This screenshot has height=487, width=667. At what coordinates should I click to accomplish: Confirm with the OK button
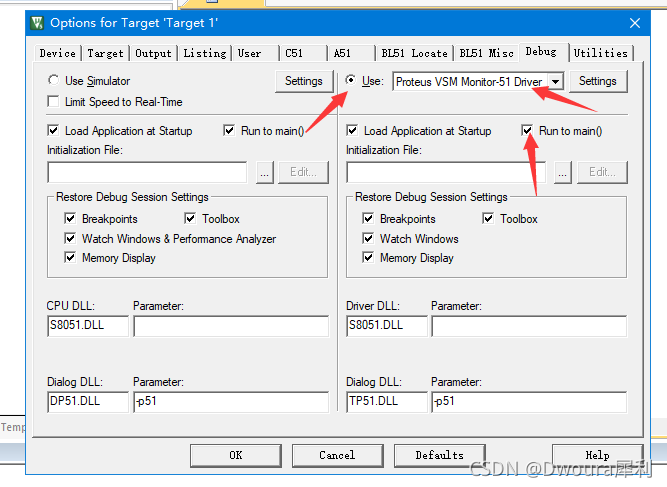[x=236, y=456]
